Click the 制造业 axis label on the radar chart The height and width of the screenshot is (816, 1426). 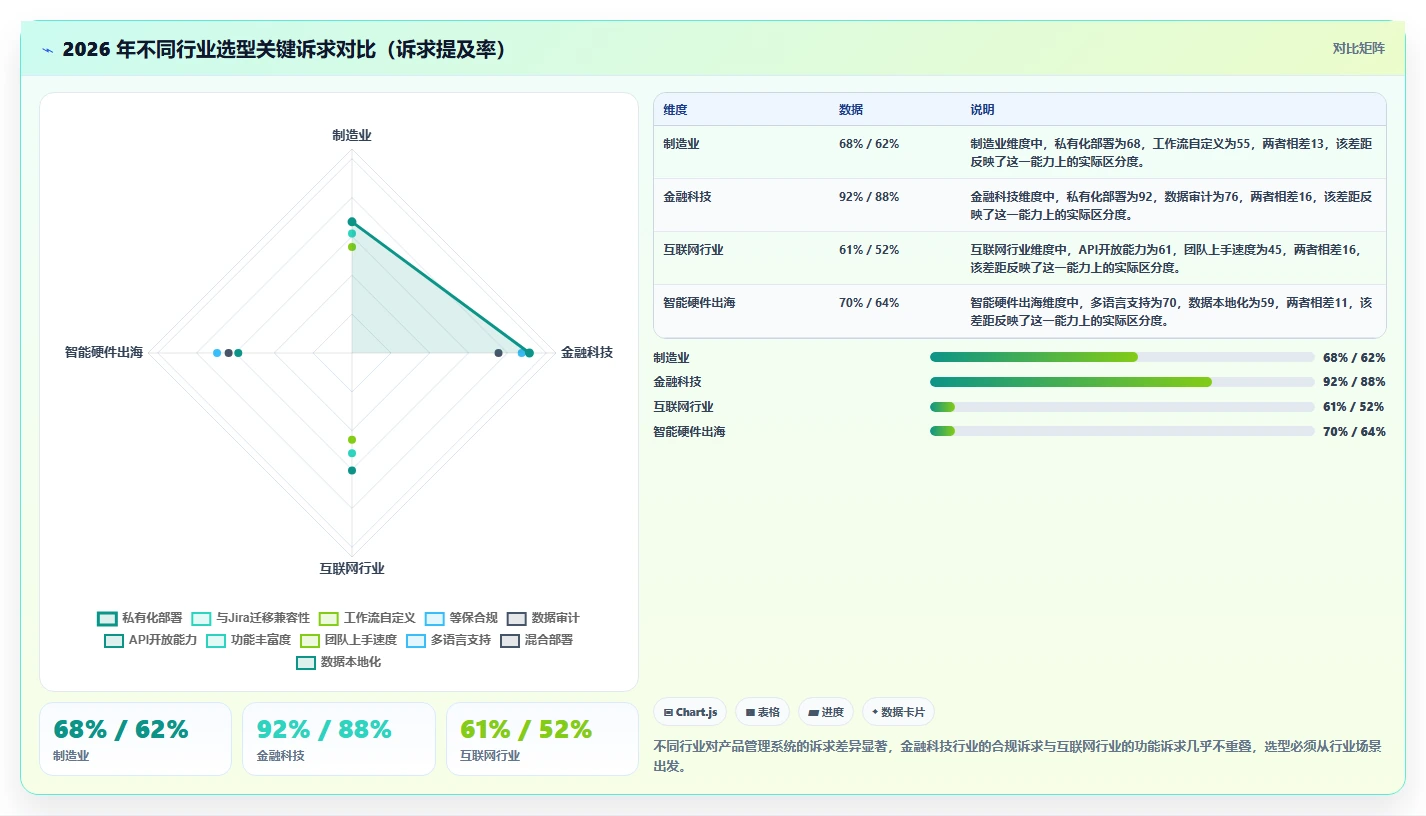(x=352, y=135)
